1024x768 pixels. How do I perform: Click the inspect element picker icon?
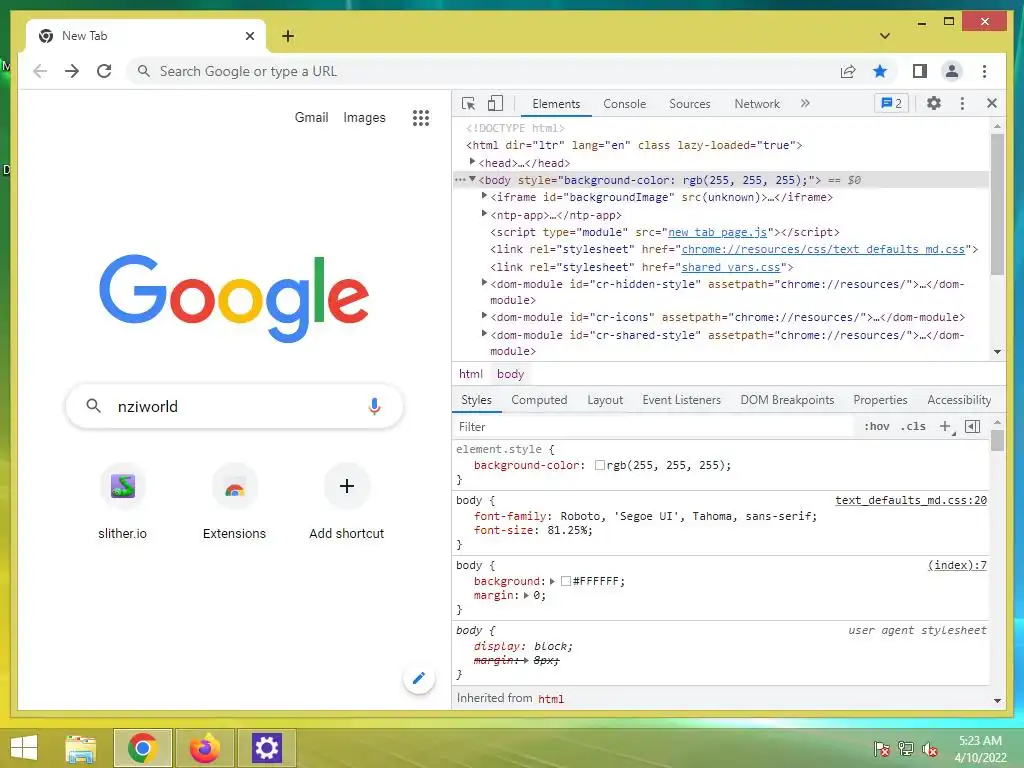pos(468,103)
